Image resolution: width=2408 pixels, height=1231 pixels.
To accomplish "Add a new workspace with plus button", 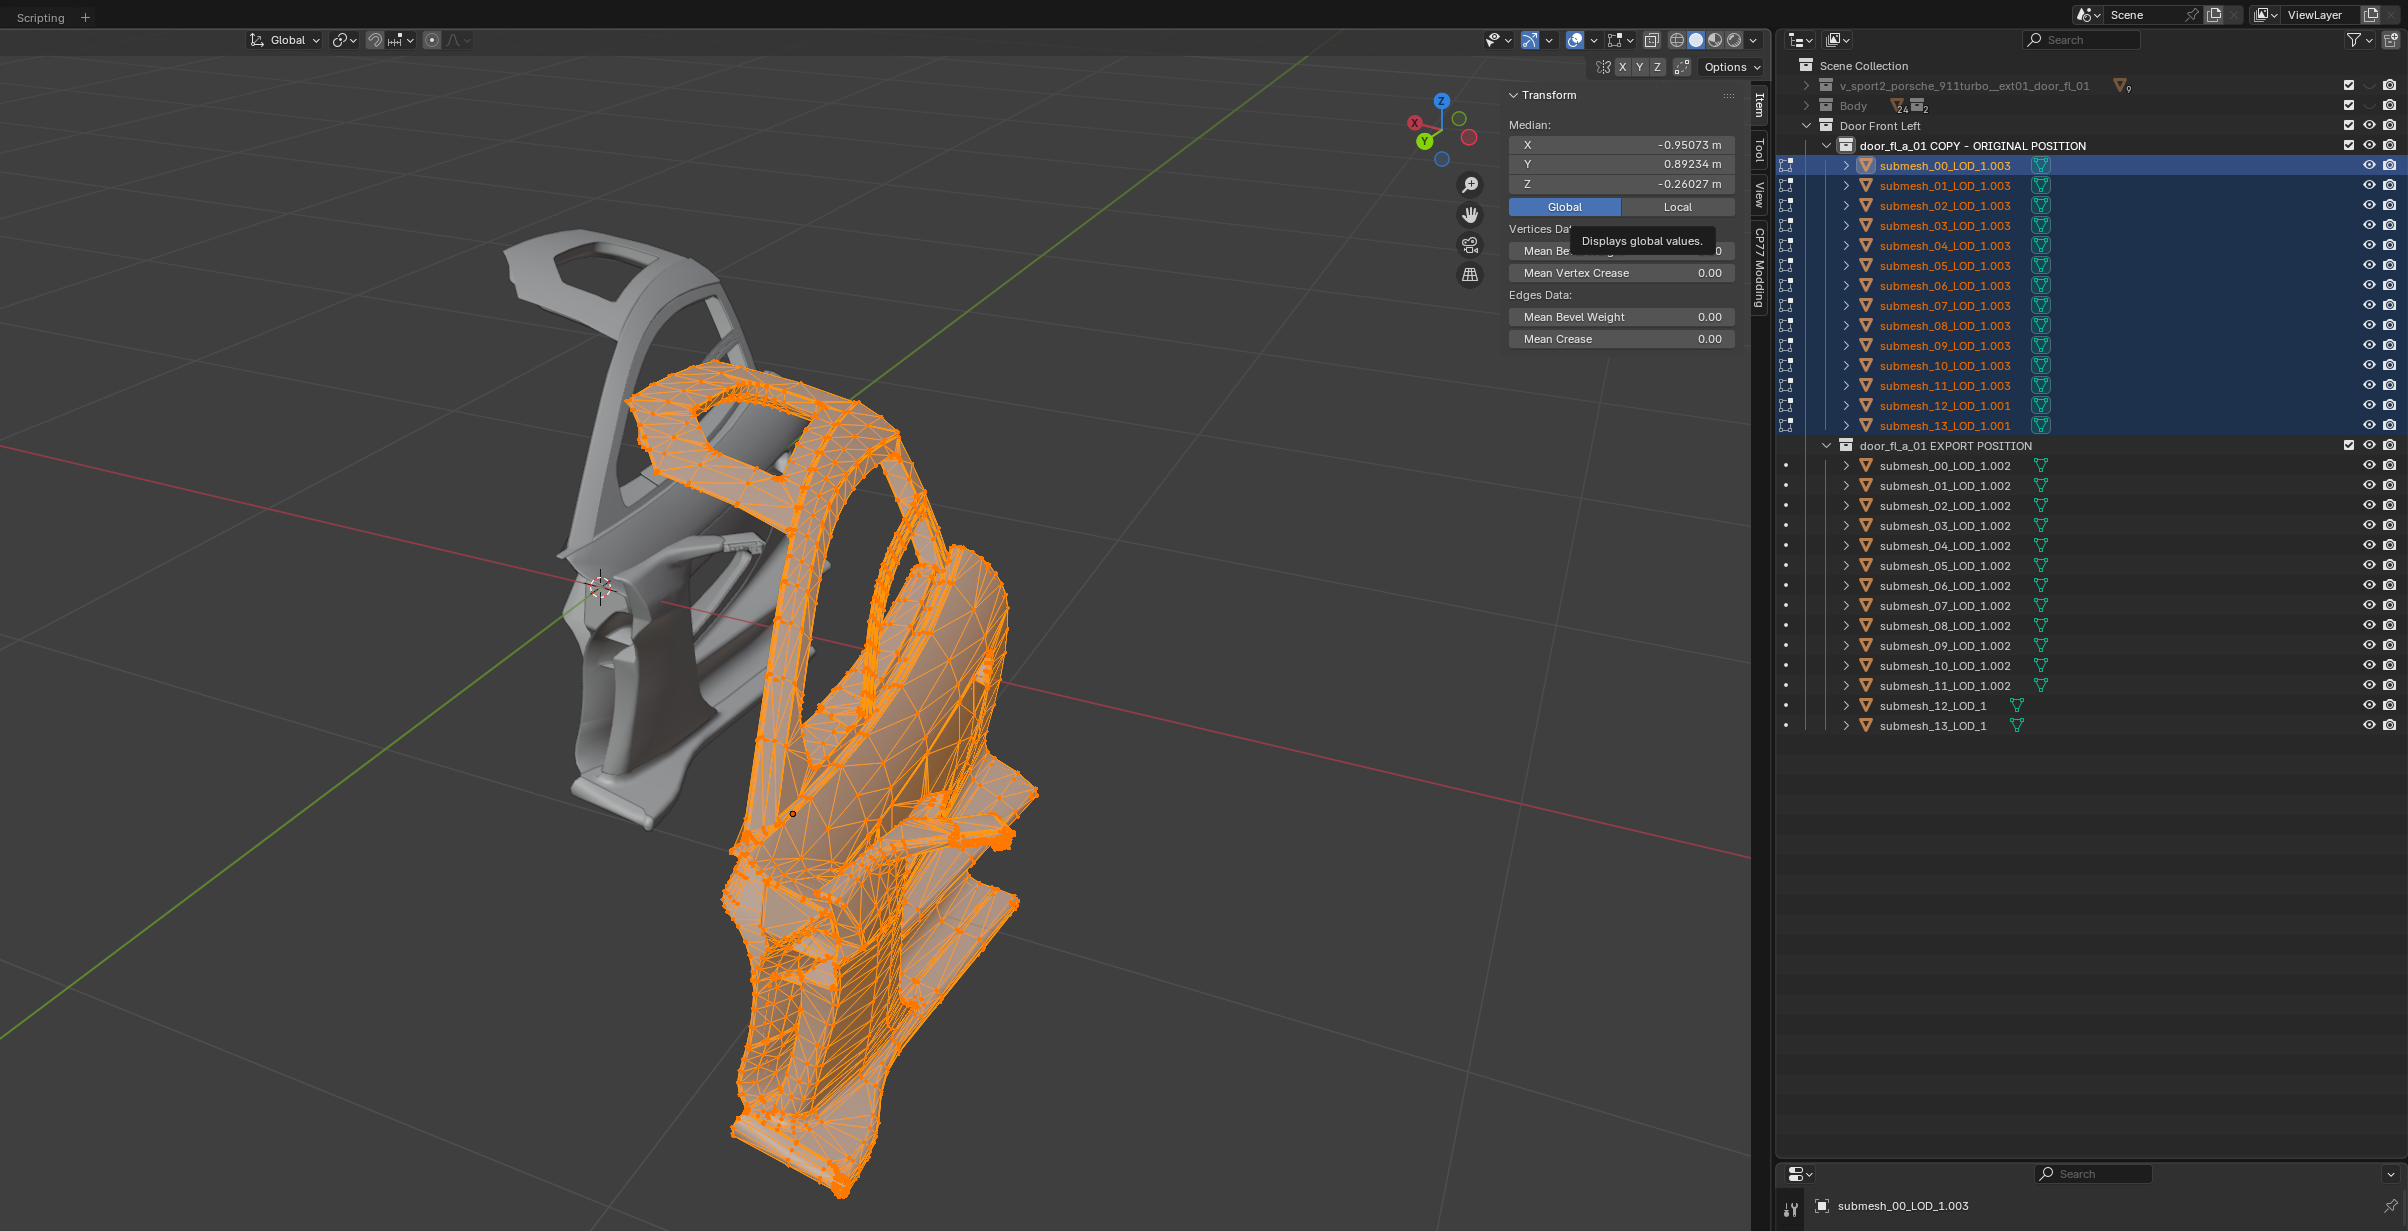I will point(85,17).
